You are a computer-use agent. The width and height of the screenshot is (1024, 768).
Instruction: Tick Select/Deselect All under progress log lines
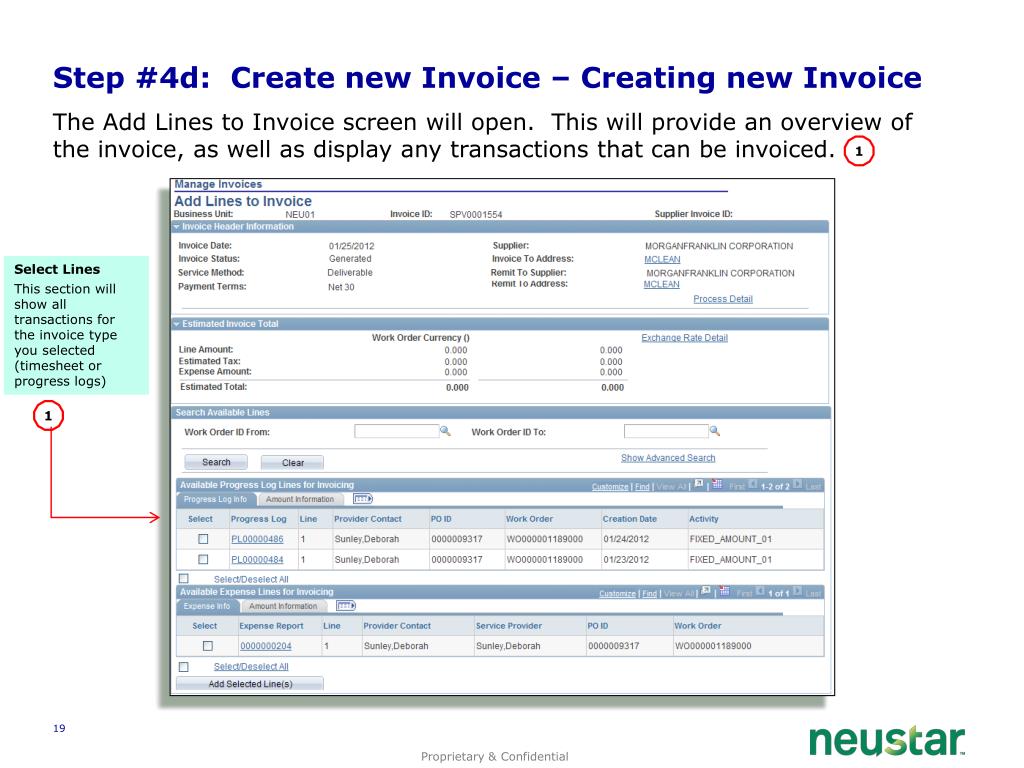(184, 579)
